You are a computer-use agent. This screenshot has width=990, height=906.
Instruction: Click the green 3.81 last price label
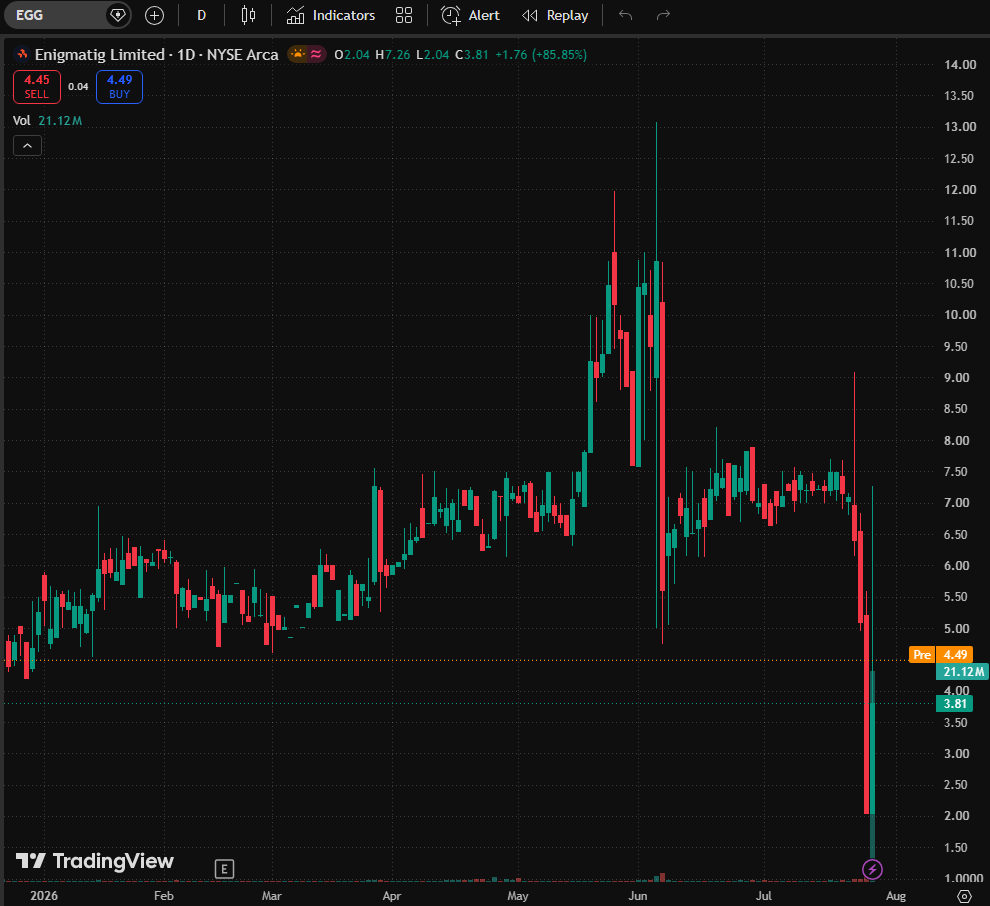[x=955, y=703]
